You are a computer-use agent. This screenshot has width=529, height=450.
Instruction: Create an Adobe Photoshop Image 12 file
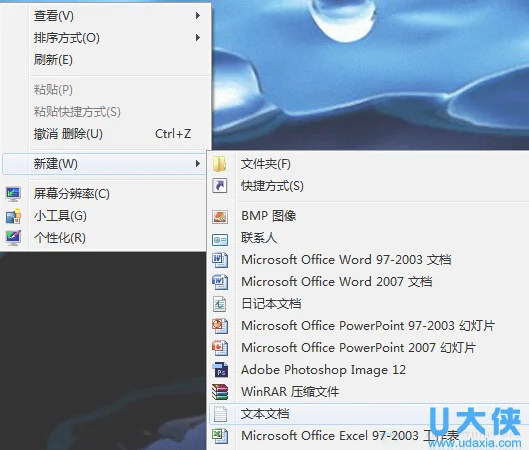pyautogui.click(x=369, y=370)
